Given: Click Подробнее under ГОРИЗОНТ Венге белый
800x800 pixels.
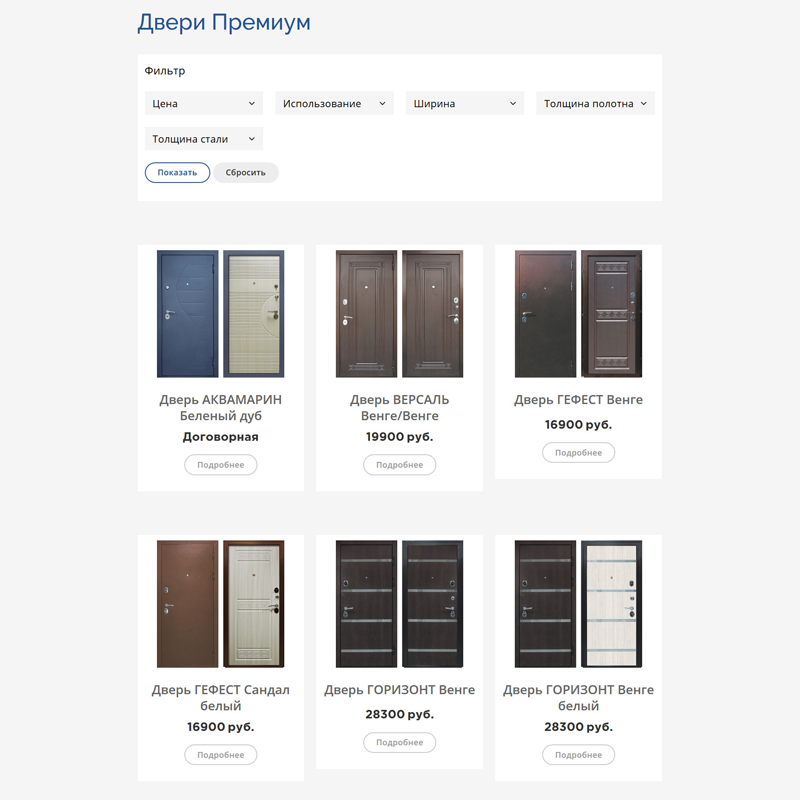Looking at the screenshot, I should [578, 755].
